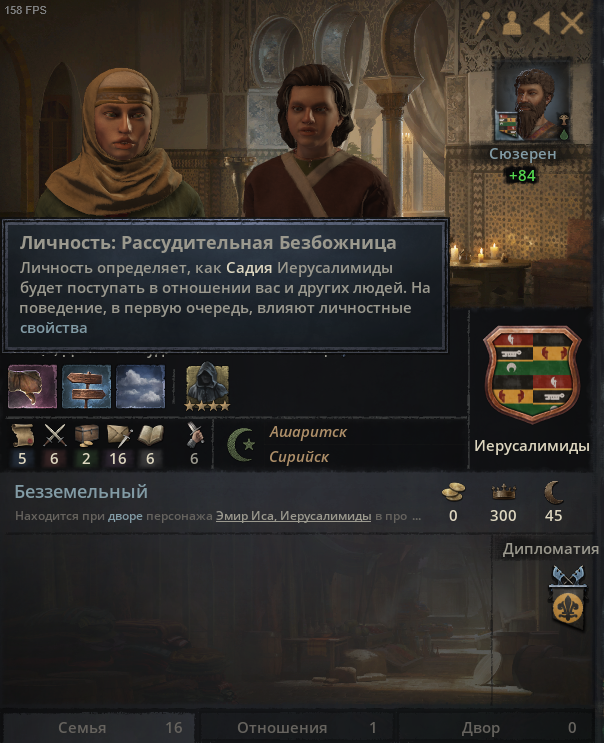Click the Иерусалимиды dynasty coat of arms
This screenshot has width=604, height=743.
tap(532, 373)
